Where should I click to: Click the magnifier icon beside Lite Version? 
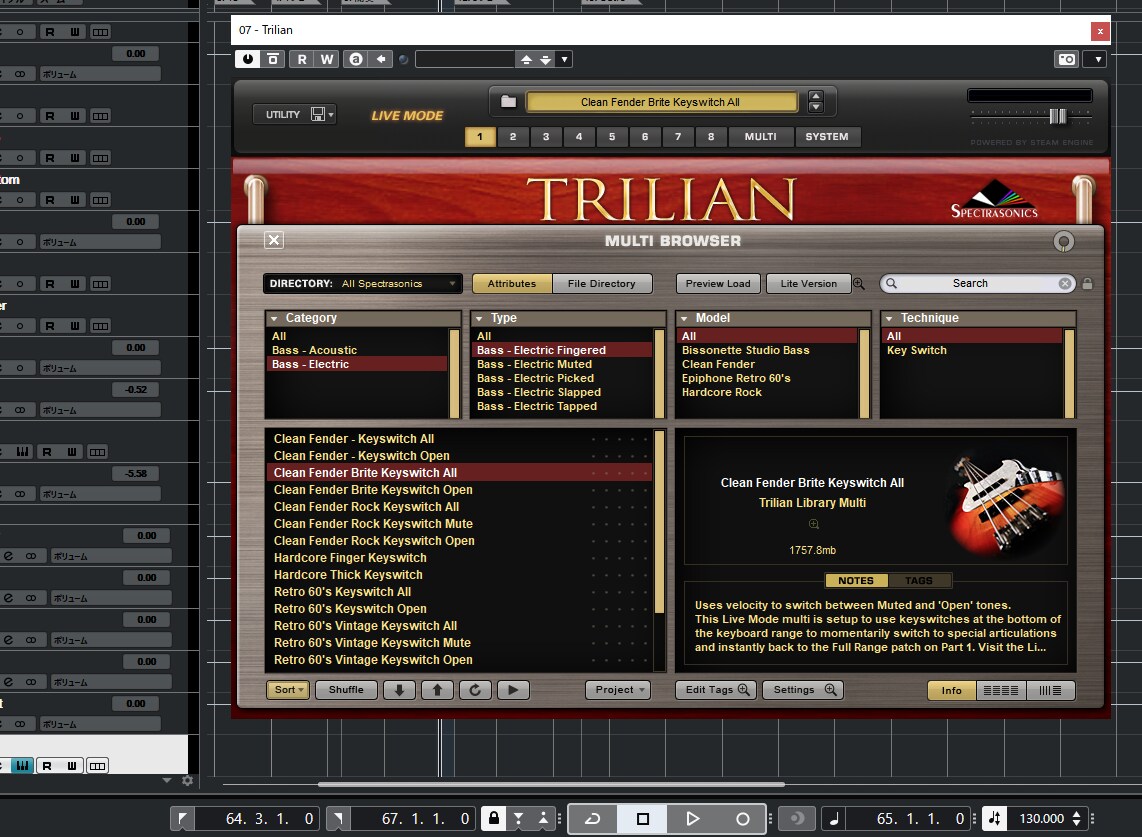coord(859,283)
